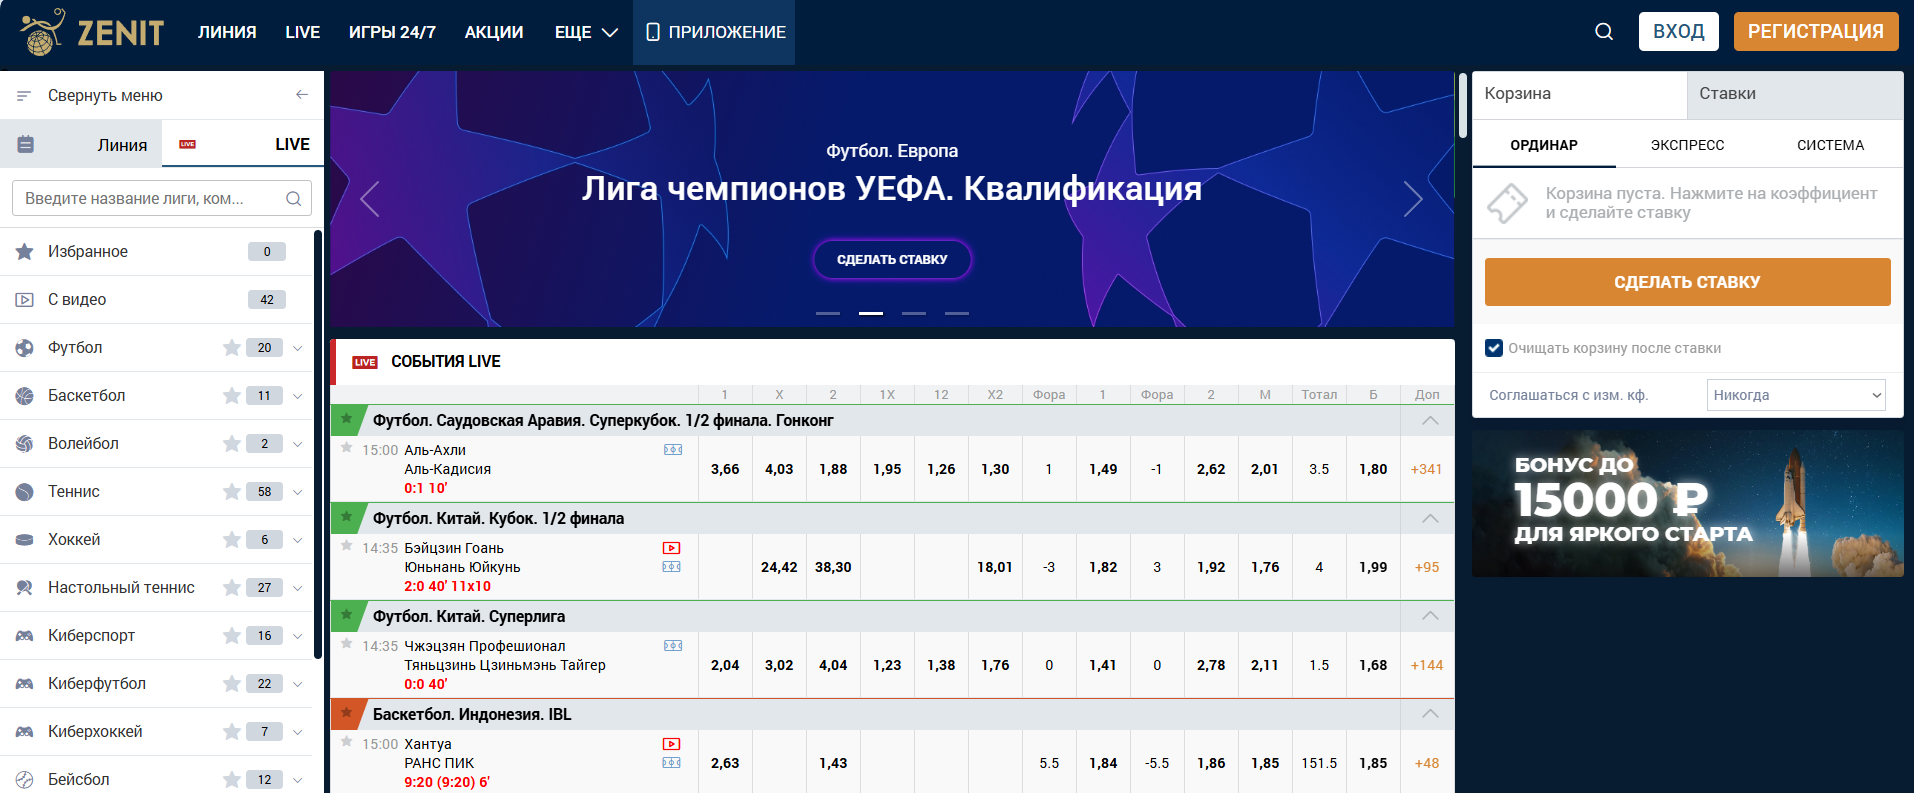
Task: Click the Киберхоккей gamepad icon
Action: point(25,732)
